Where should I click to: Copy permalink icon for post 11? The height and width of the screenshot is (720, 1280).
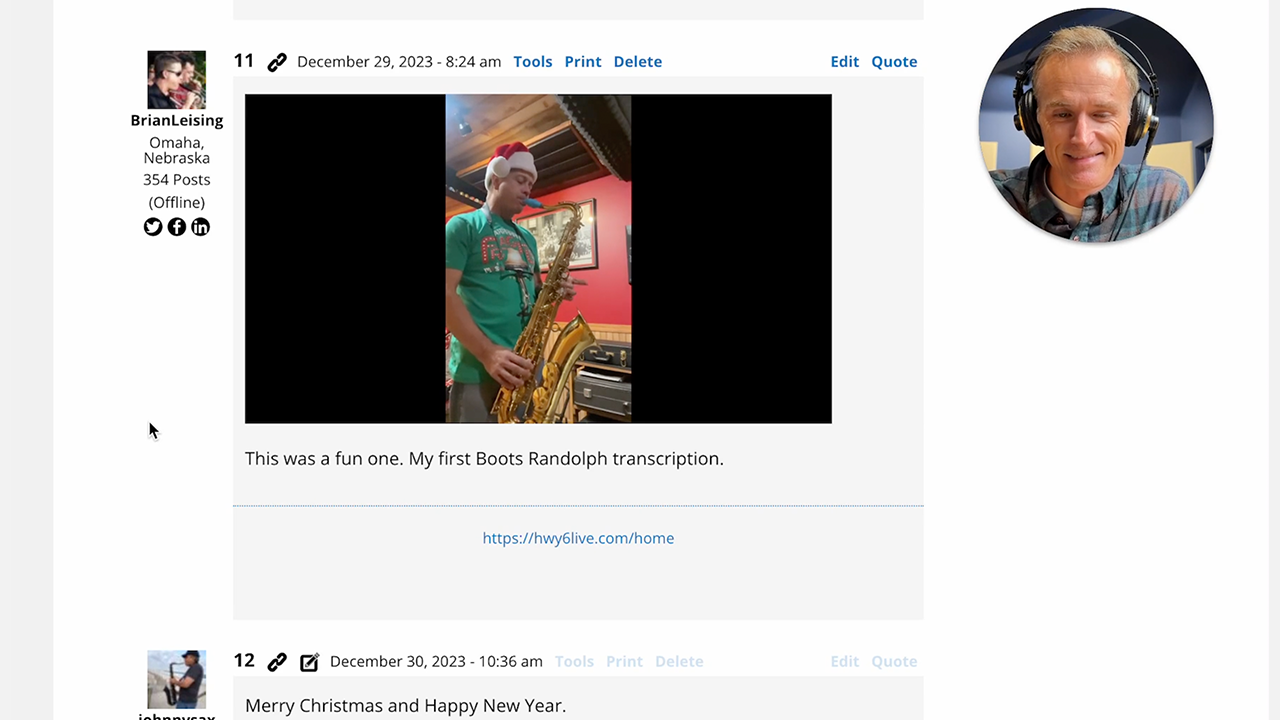click(277, 62)
